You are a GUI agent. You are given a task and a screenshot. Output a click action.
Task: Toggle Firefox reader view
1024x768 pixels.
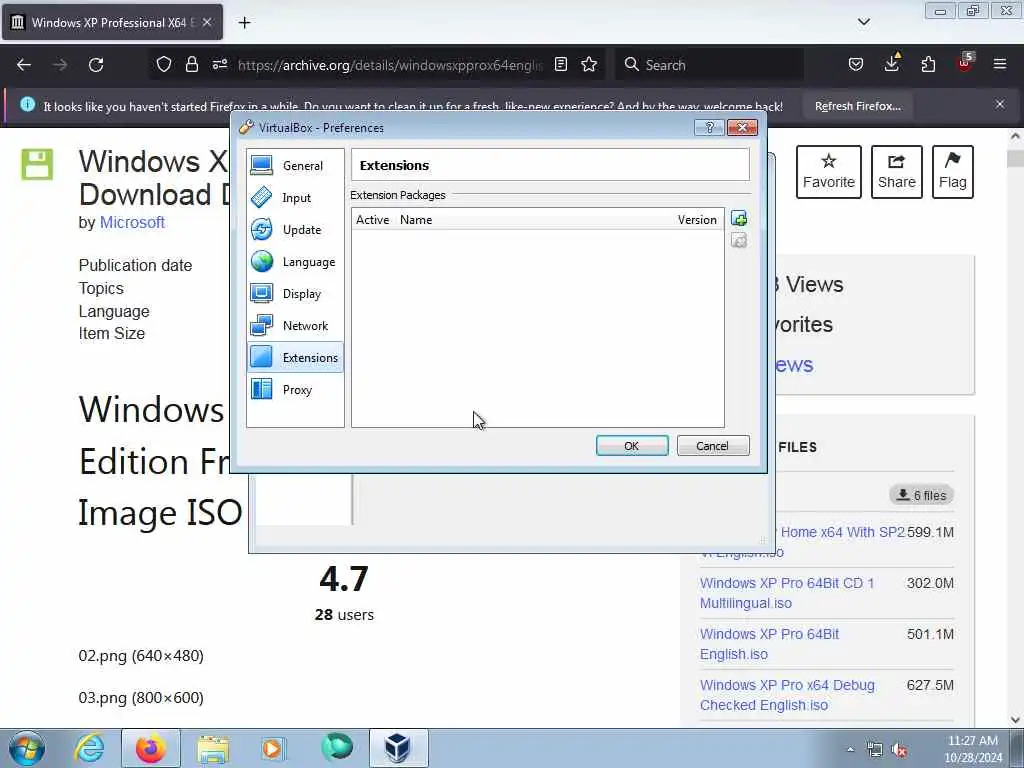click(x=560, y=65)
